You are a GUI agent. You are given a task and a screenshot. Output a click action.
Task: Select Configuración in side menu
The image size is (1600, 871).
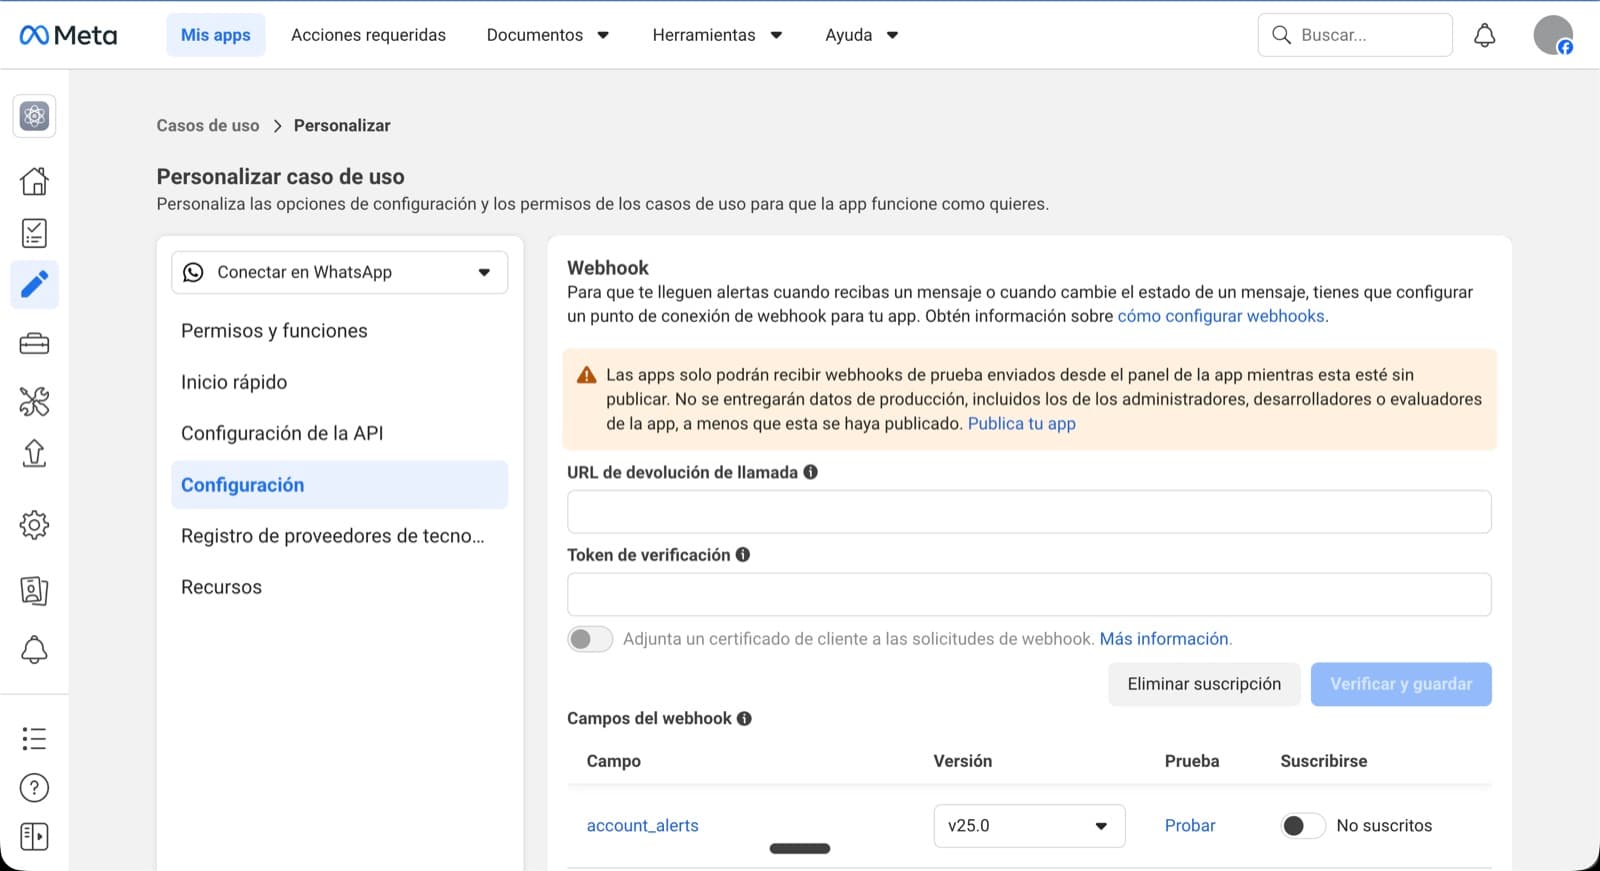(339, 485)
